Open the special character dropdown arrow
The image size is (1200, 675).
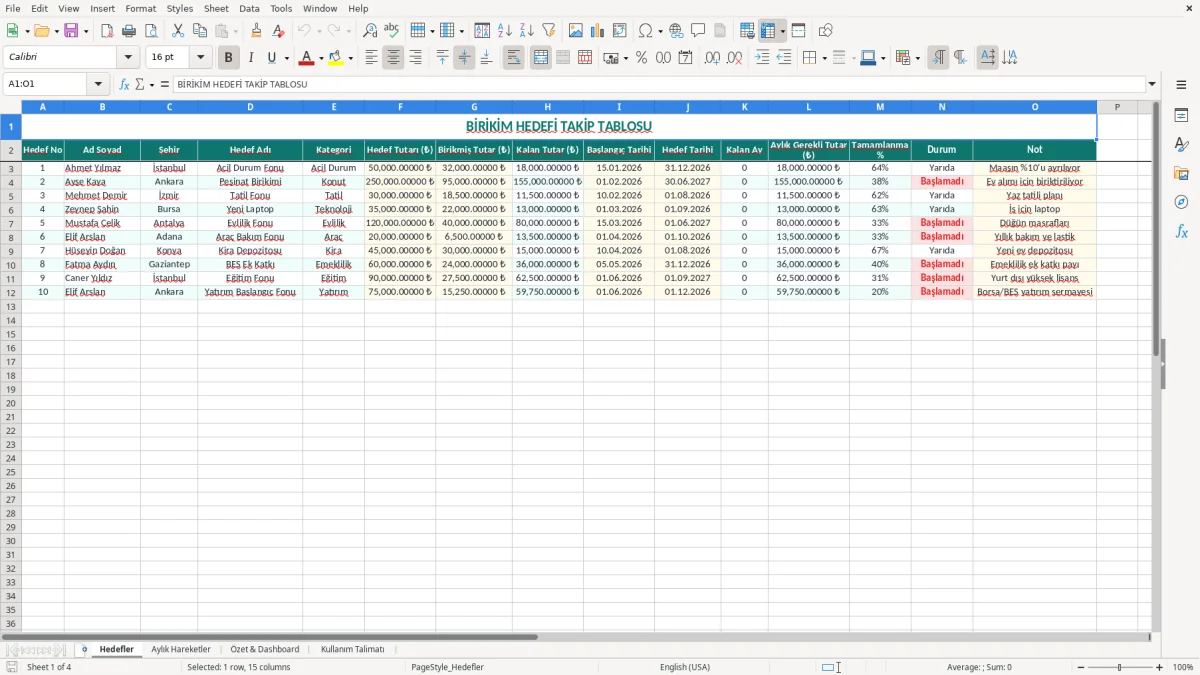(x=661, y=31)
